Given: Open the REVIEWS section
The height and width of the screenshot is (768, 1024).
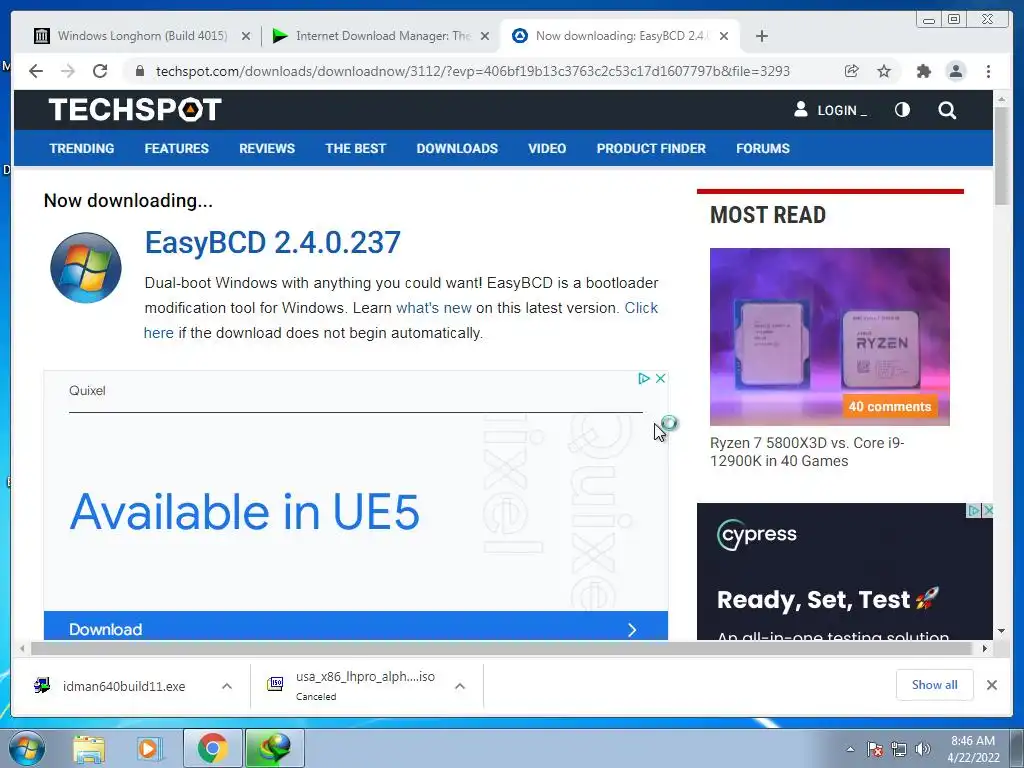Looking at the screenshot, I should coord(266,148).
